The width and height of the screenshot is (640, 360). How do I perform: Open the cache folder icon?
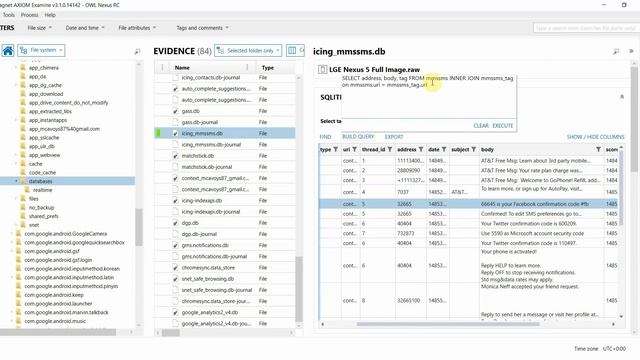coord(23,164)
